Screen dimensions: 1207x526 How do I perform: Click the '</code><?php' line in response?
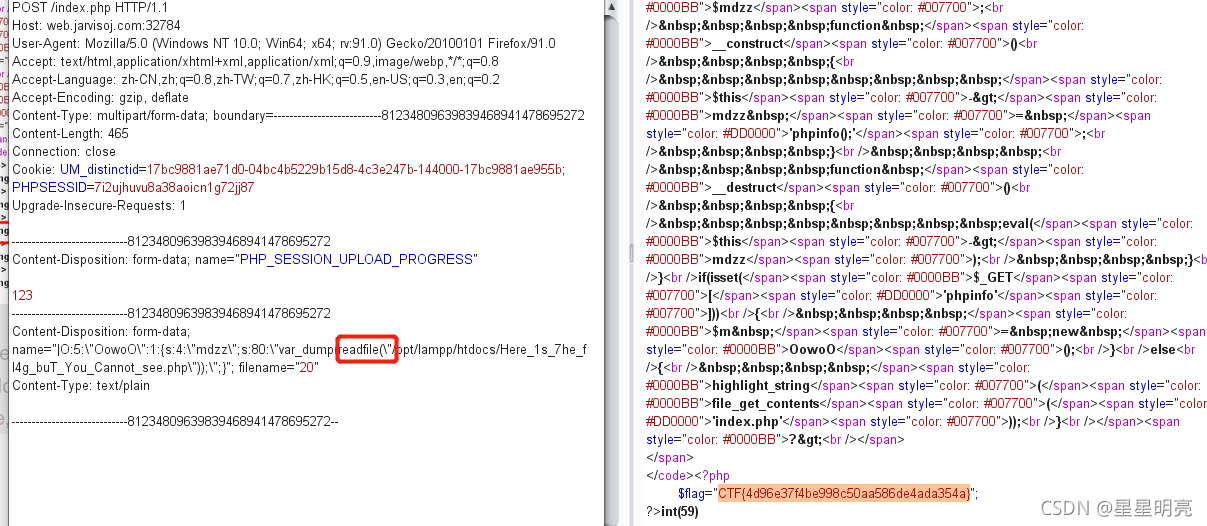(689, 476)
